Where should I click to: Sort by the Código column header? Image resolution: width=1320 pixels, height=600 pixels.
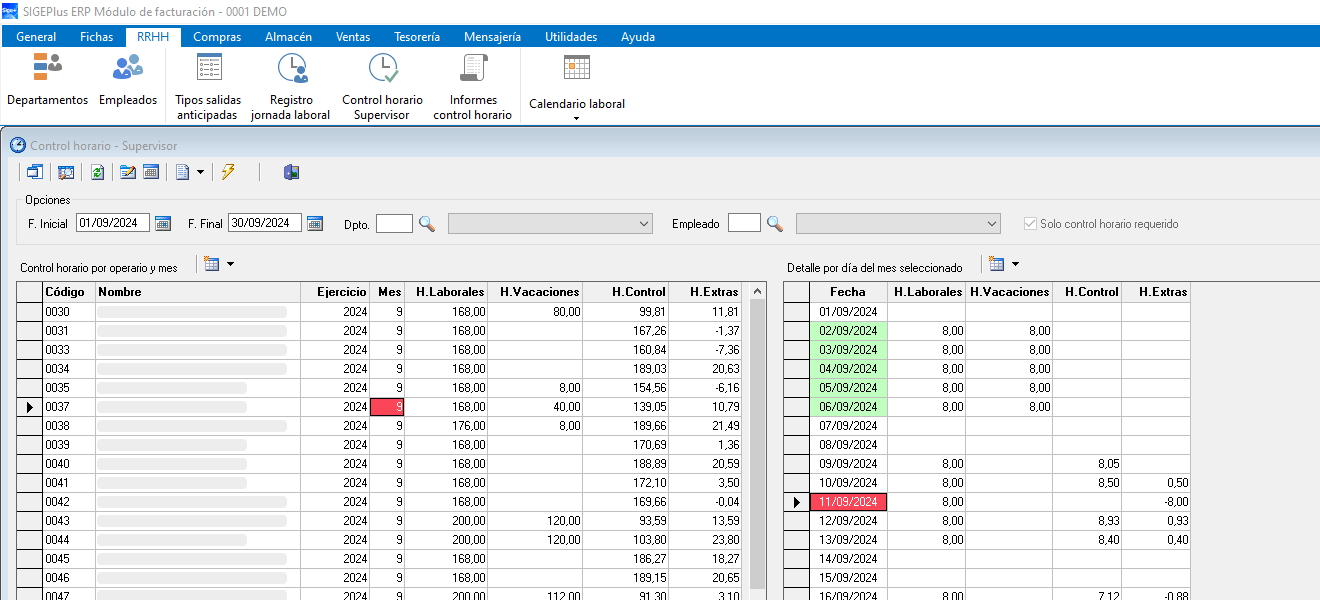[69, 292]
